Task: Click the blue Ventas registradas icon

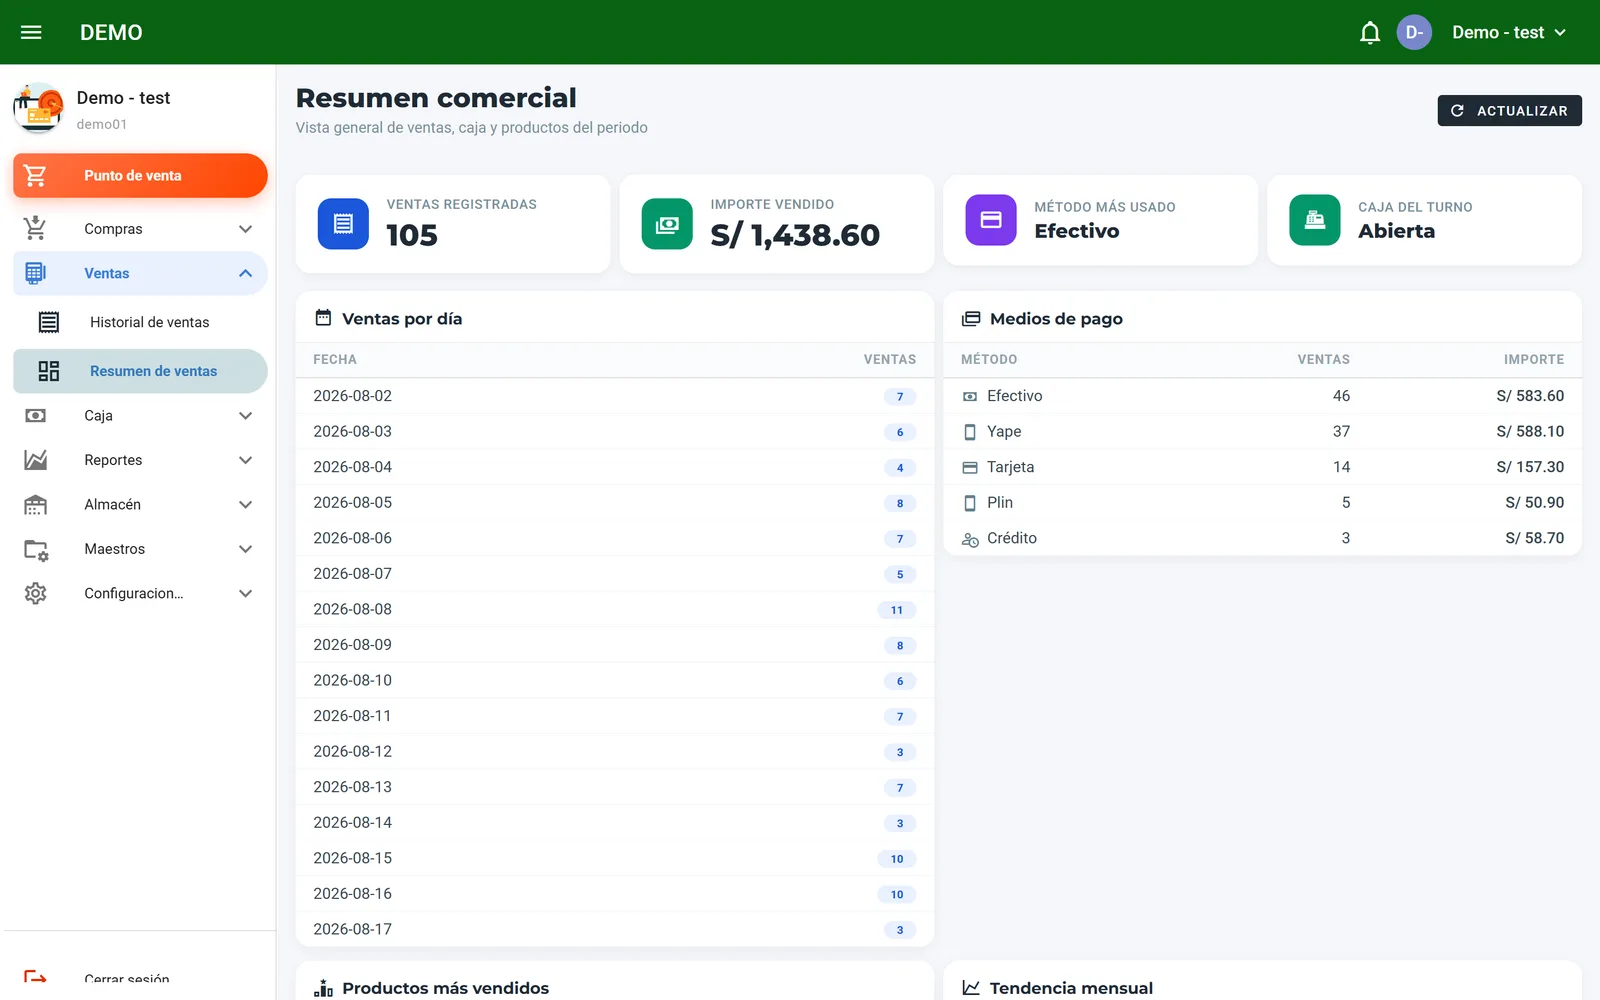Action: tap(343, 224)
